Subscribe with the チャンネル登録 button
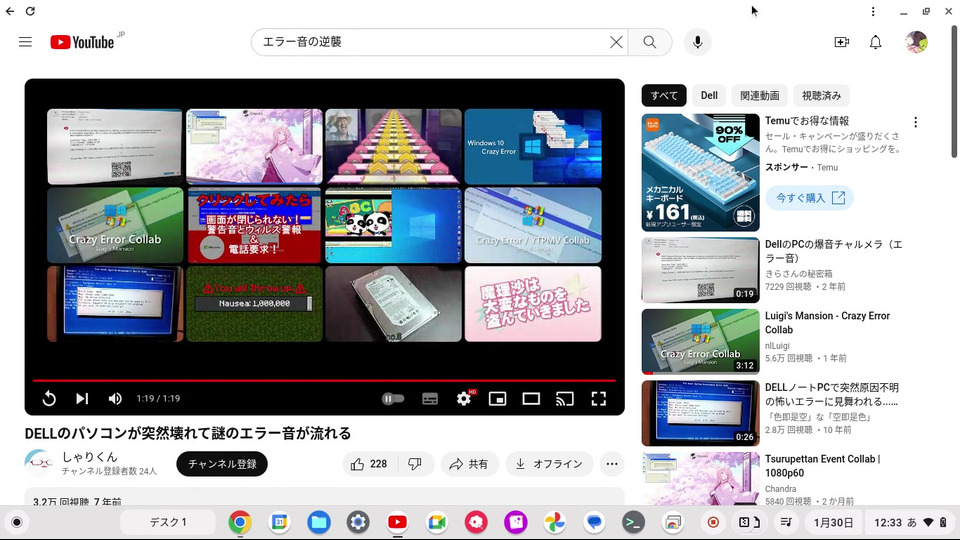The width and height of the screenshot is (960, 540). pos(222,464)
